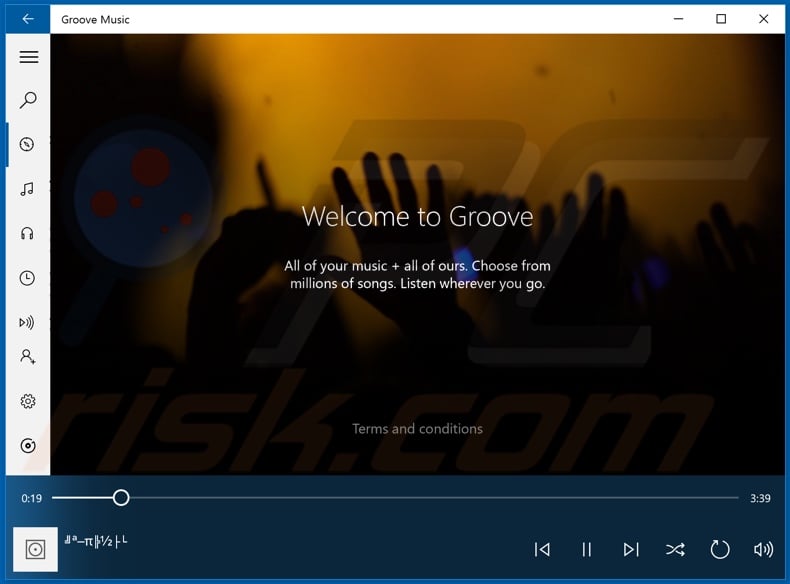Open My Music note icon

click(27, 189)
